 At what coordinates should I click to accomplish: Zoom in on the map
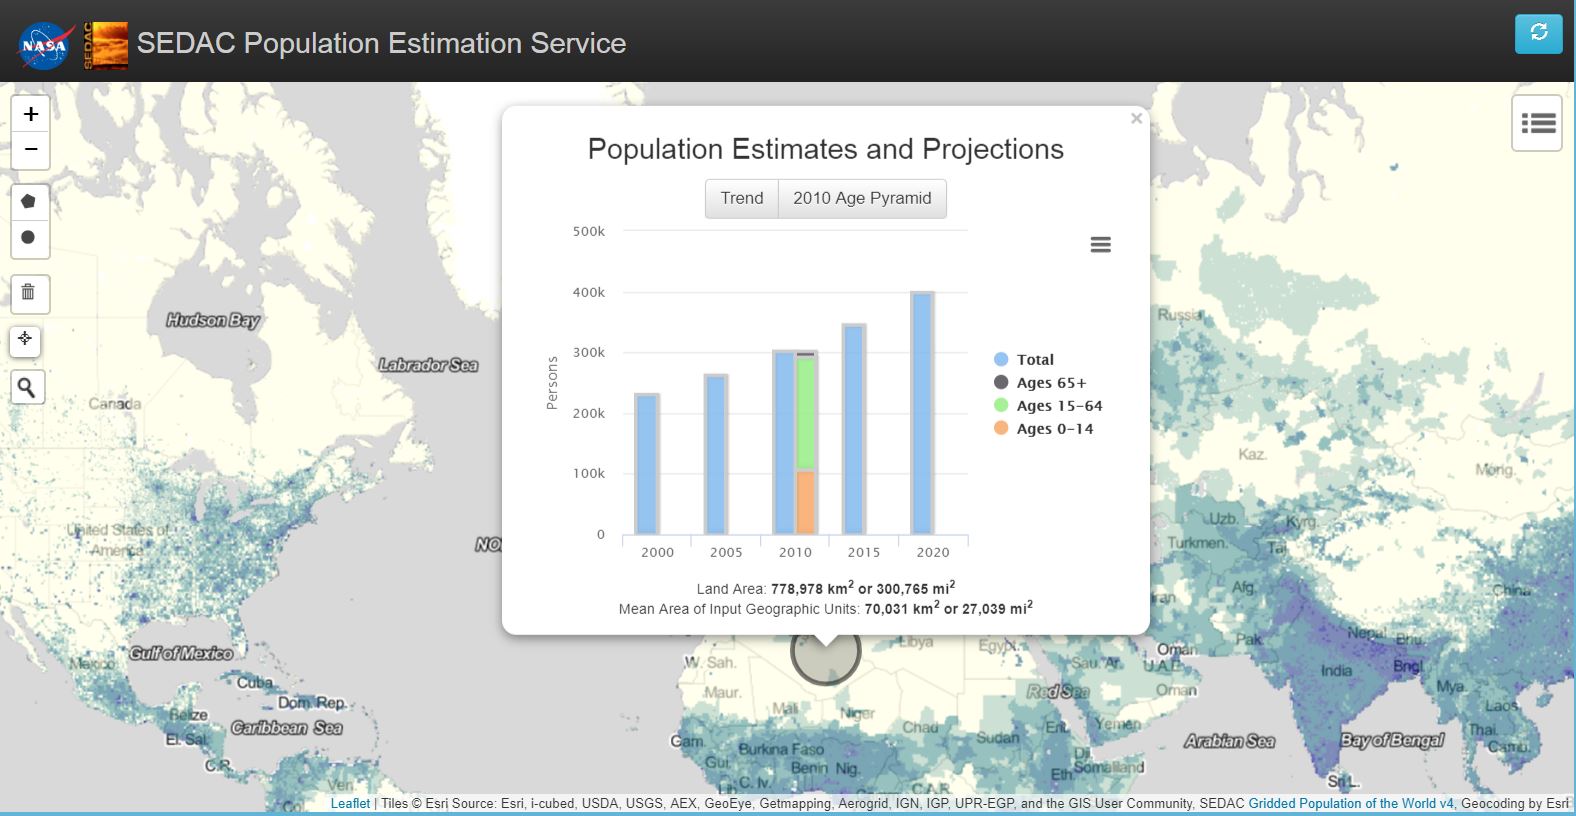click(x=30, y=114)
